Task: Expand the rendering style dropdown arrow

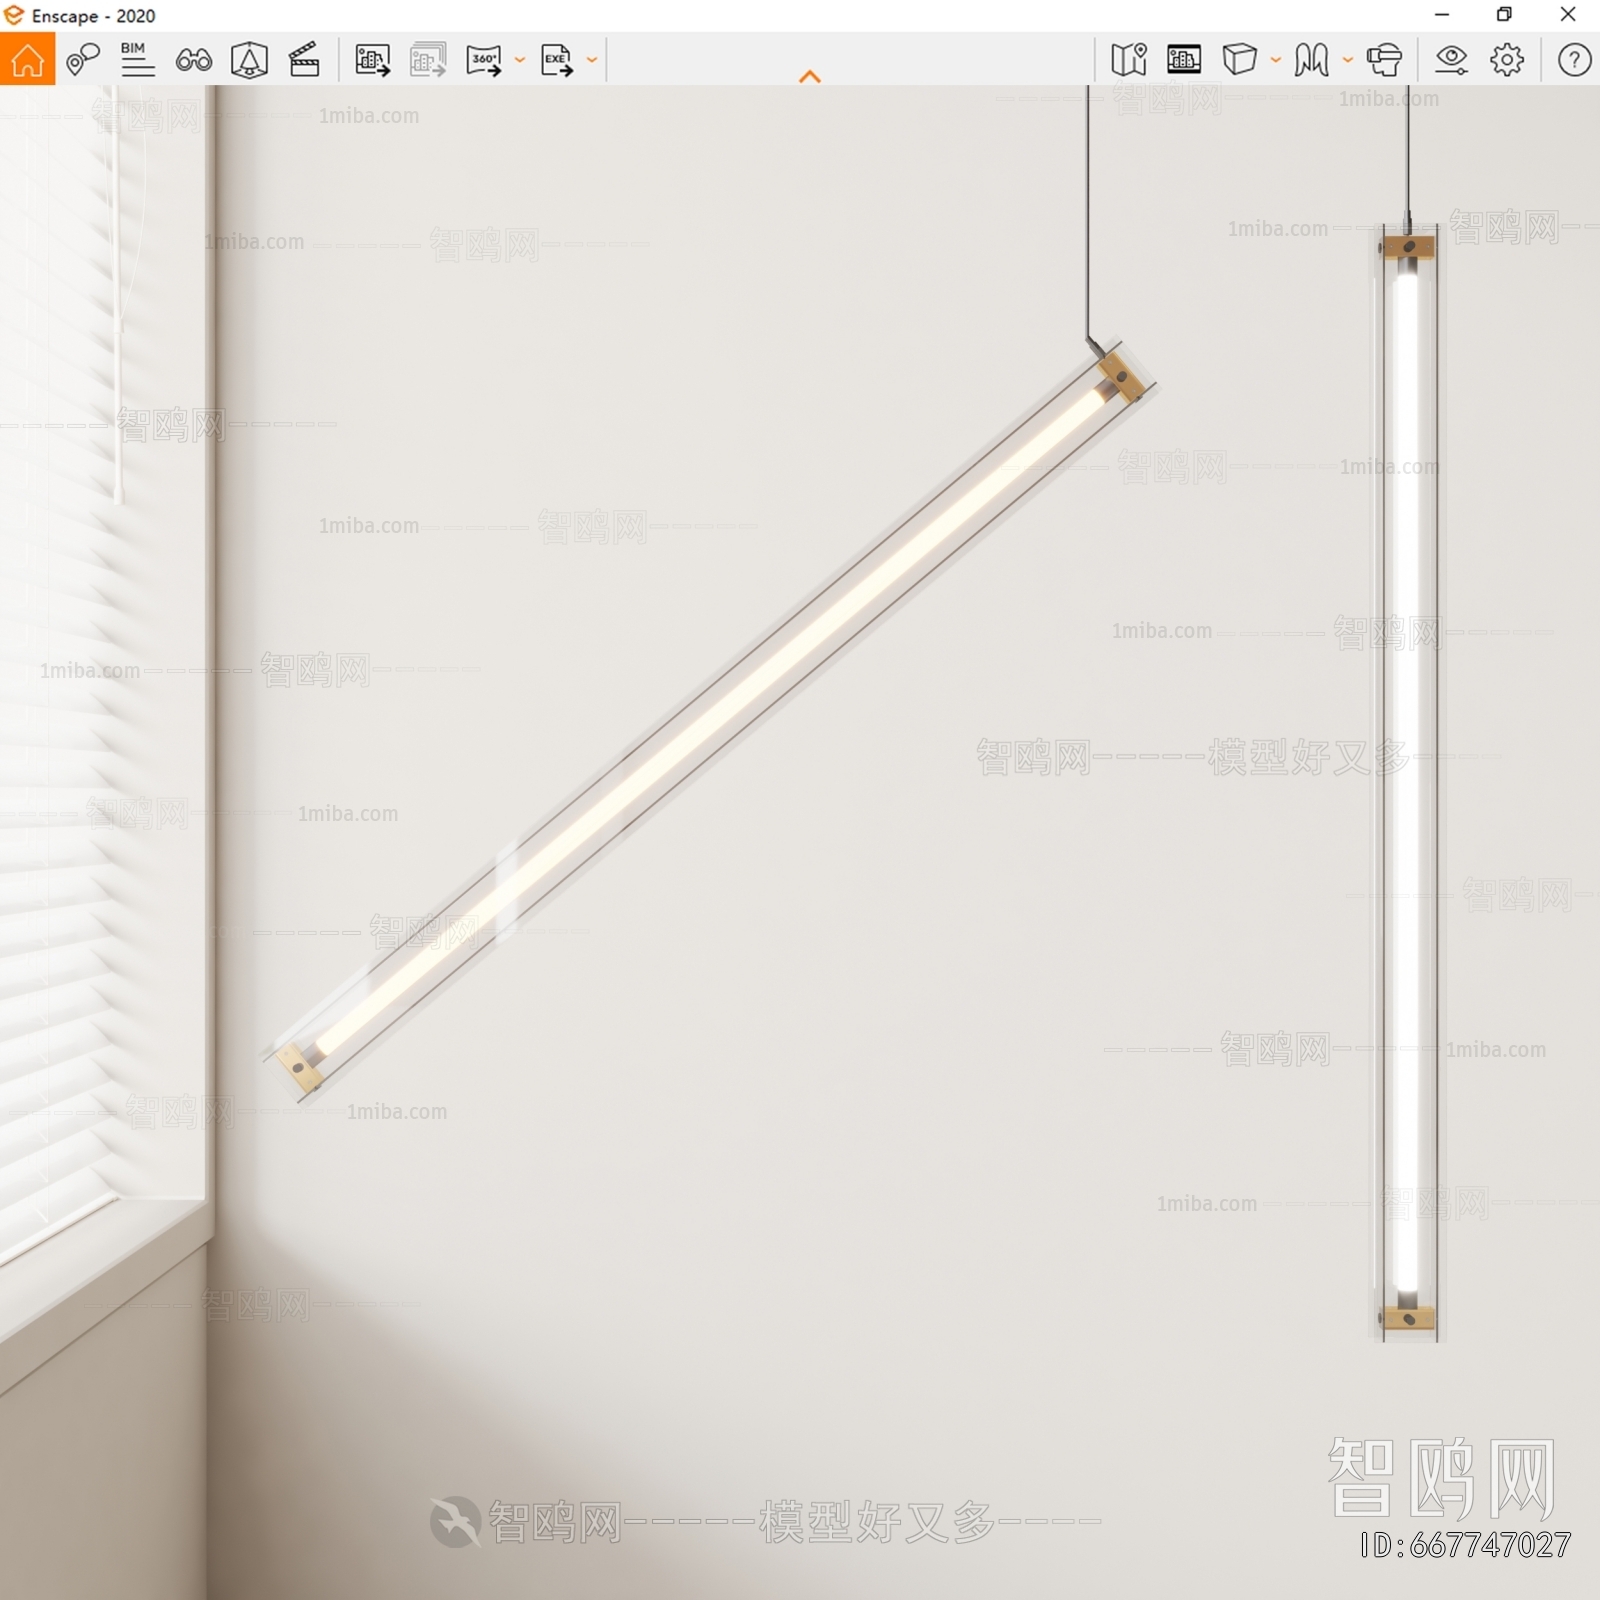Action: [x=1276, y=60]
